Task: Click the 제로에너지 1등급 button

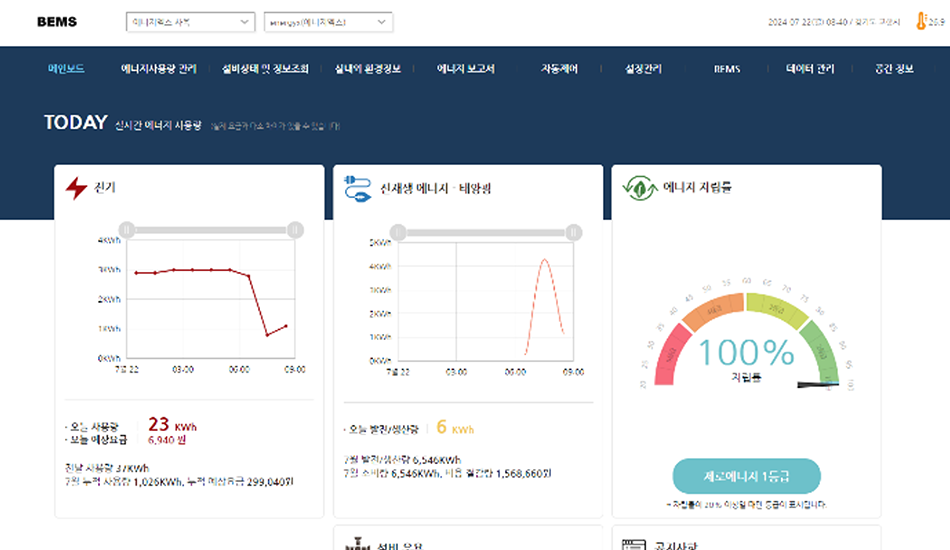Action: 746,475
